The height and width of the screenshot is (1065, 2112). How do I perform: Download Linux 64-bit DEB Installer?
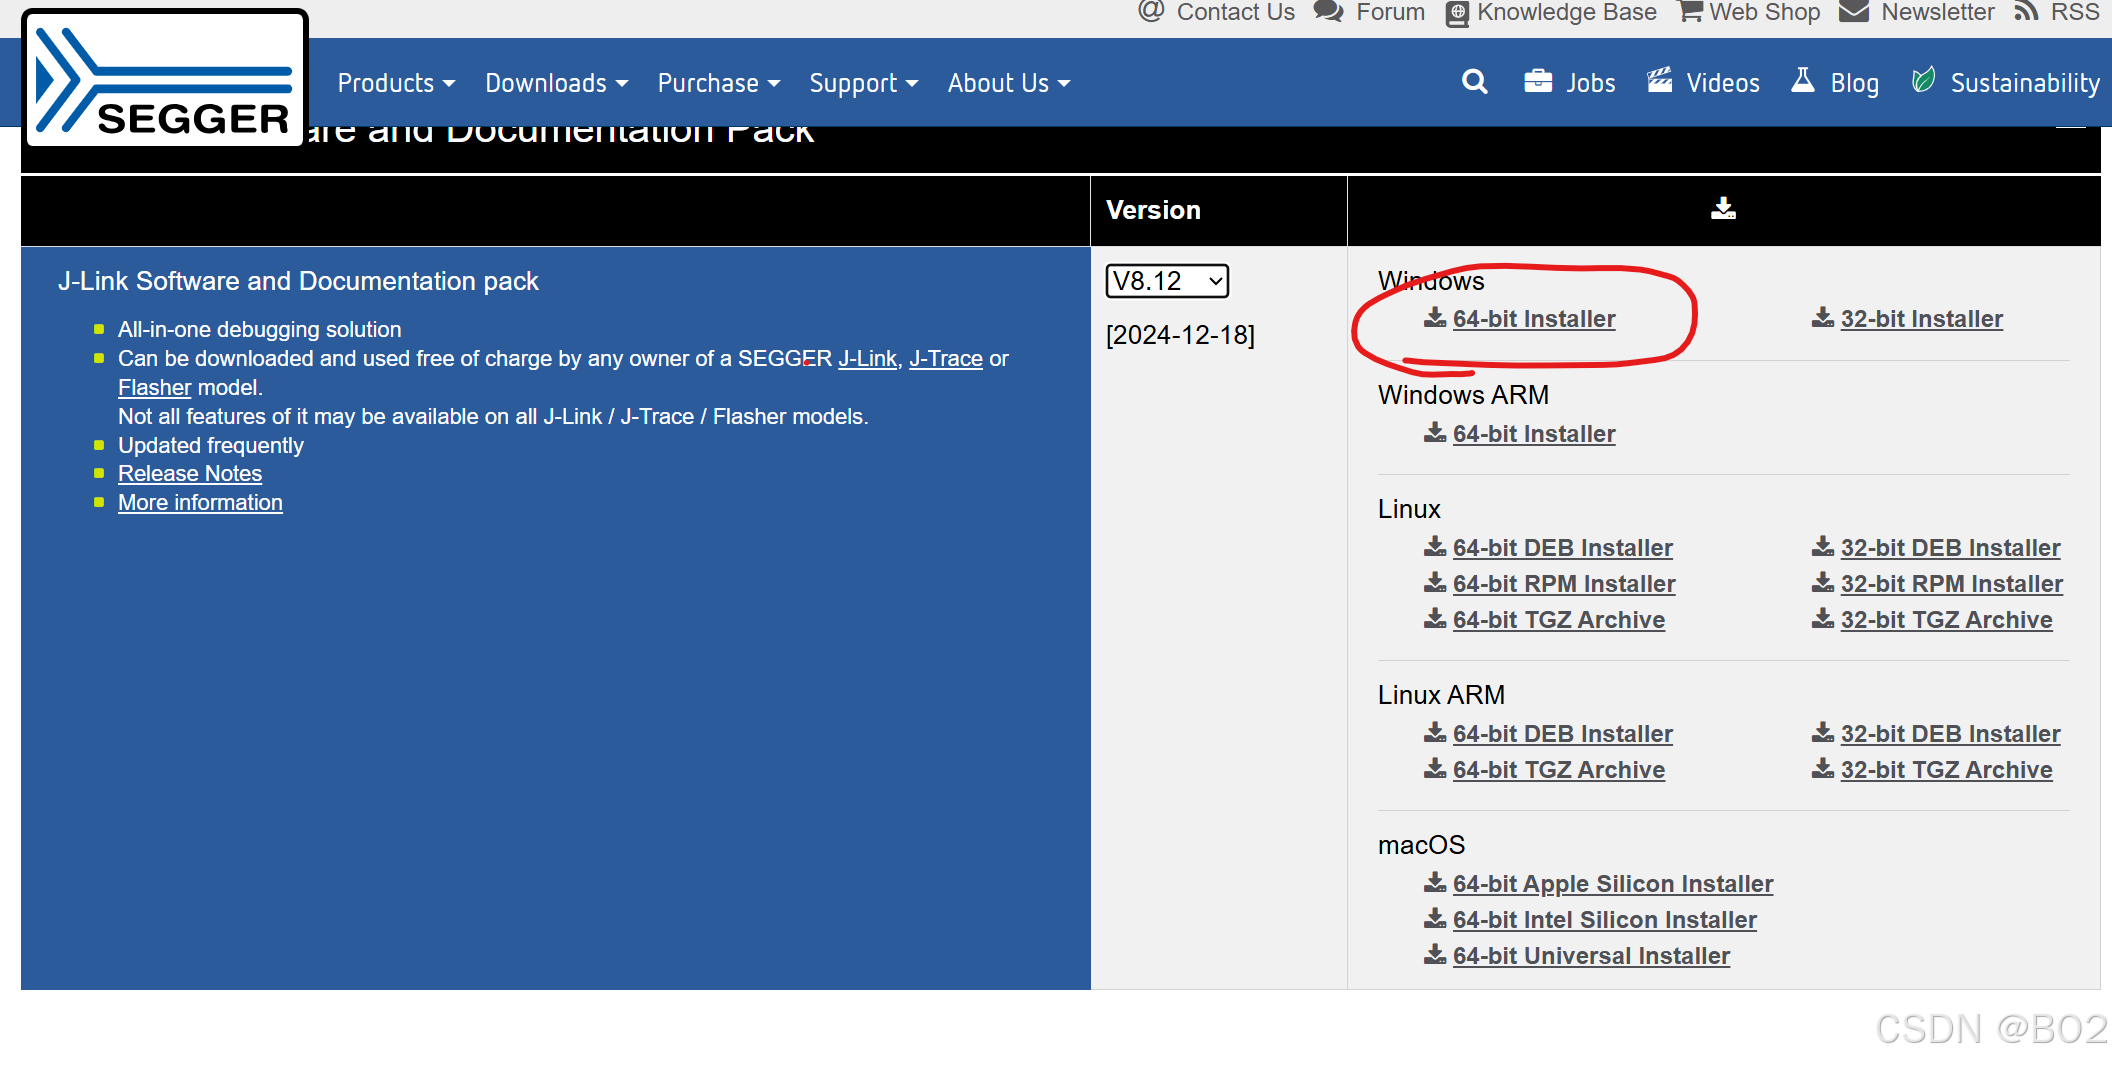1562,548
